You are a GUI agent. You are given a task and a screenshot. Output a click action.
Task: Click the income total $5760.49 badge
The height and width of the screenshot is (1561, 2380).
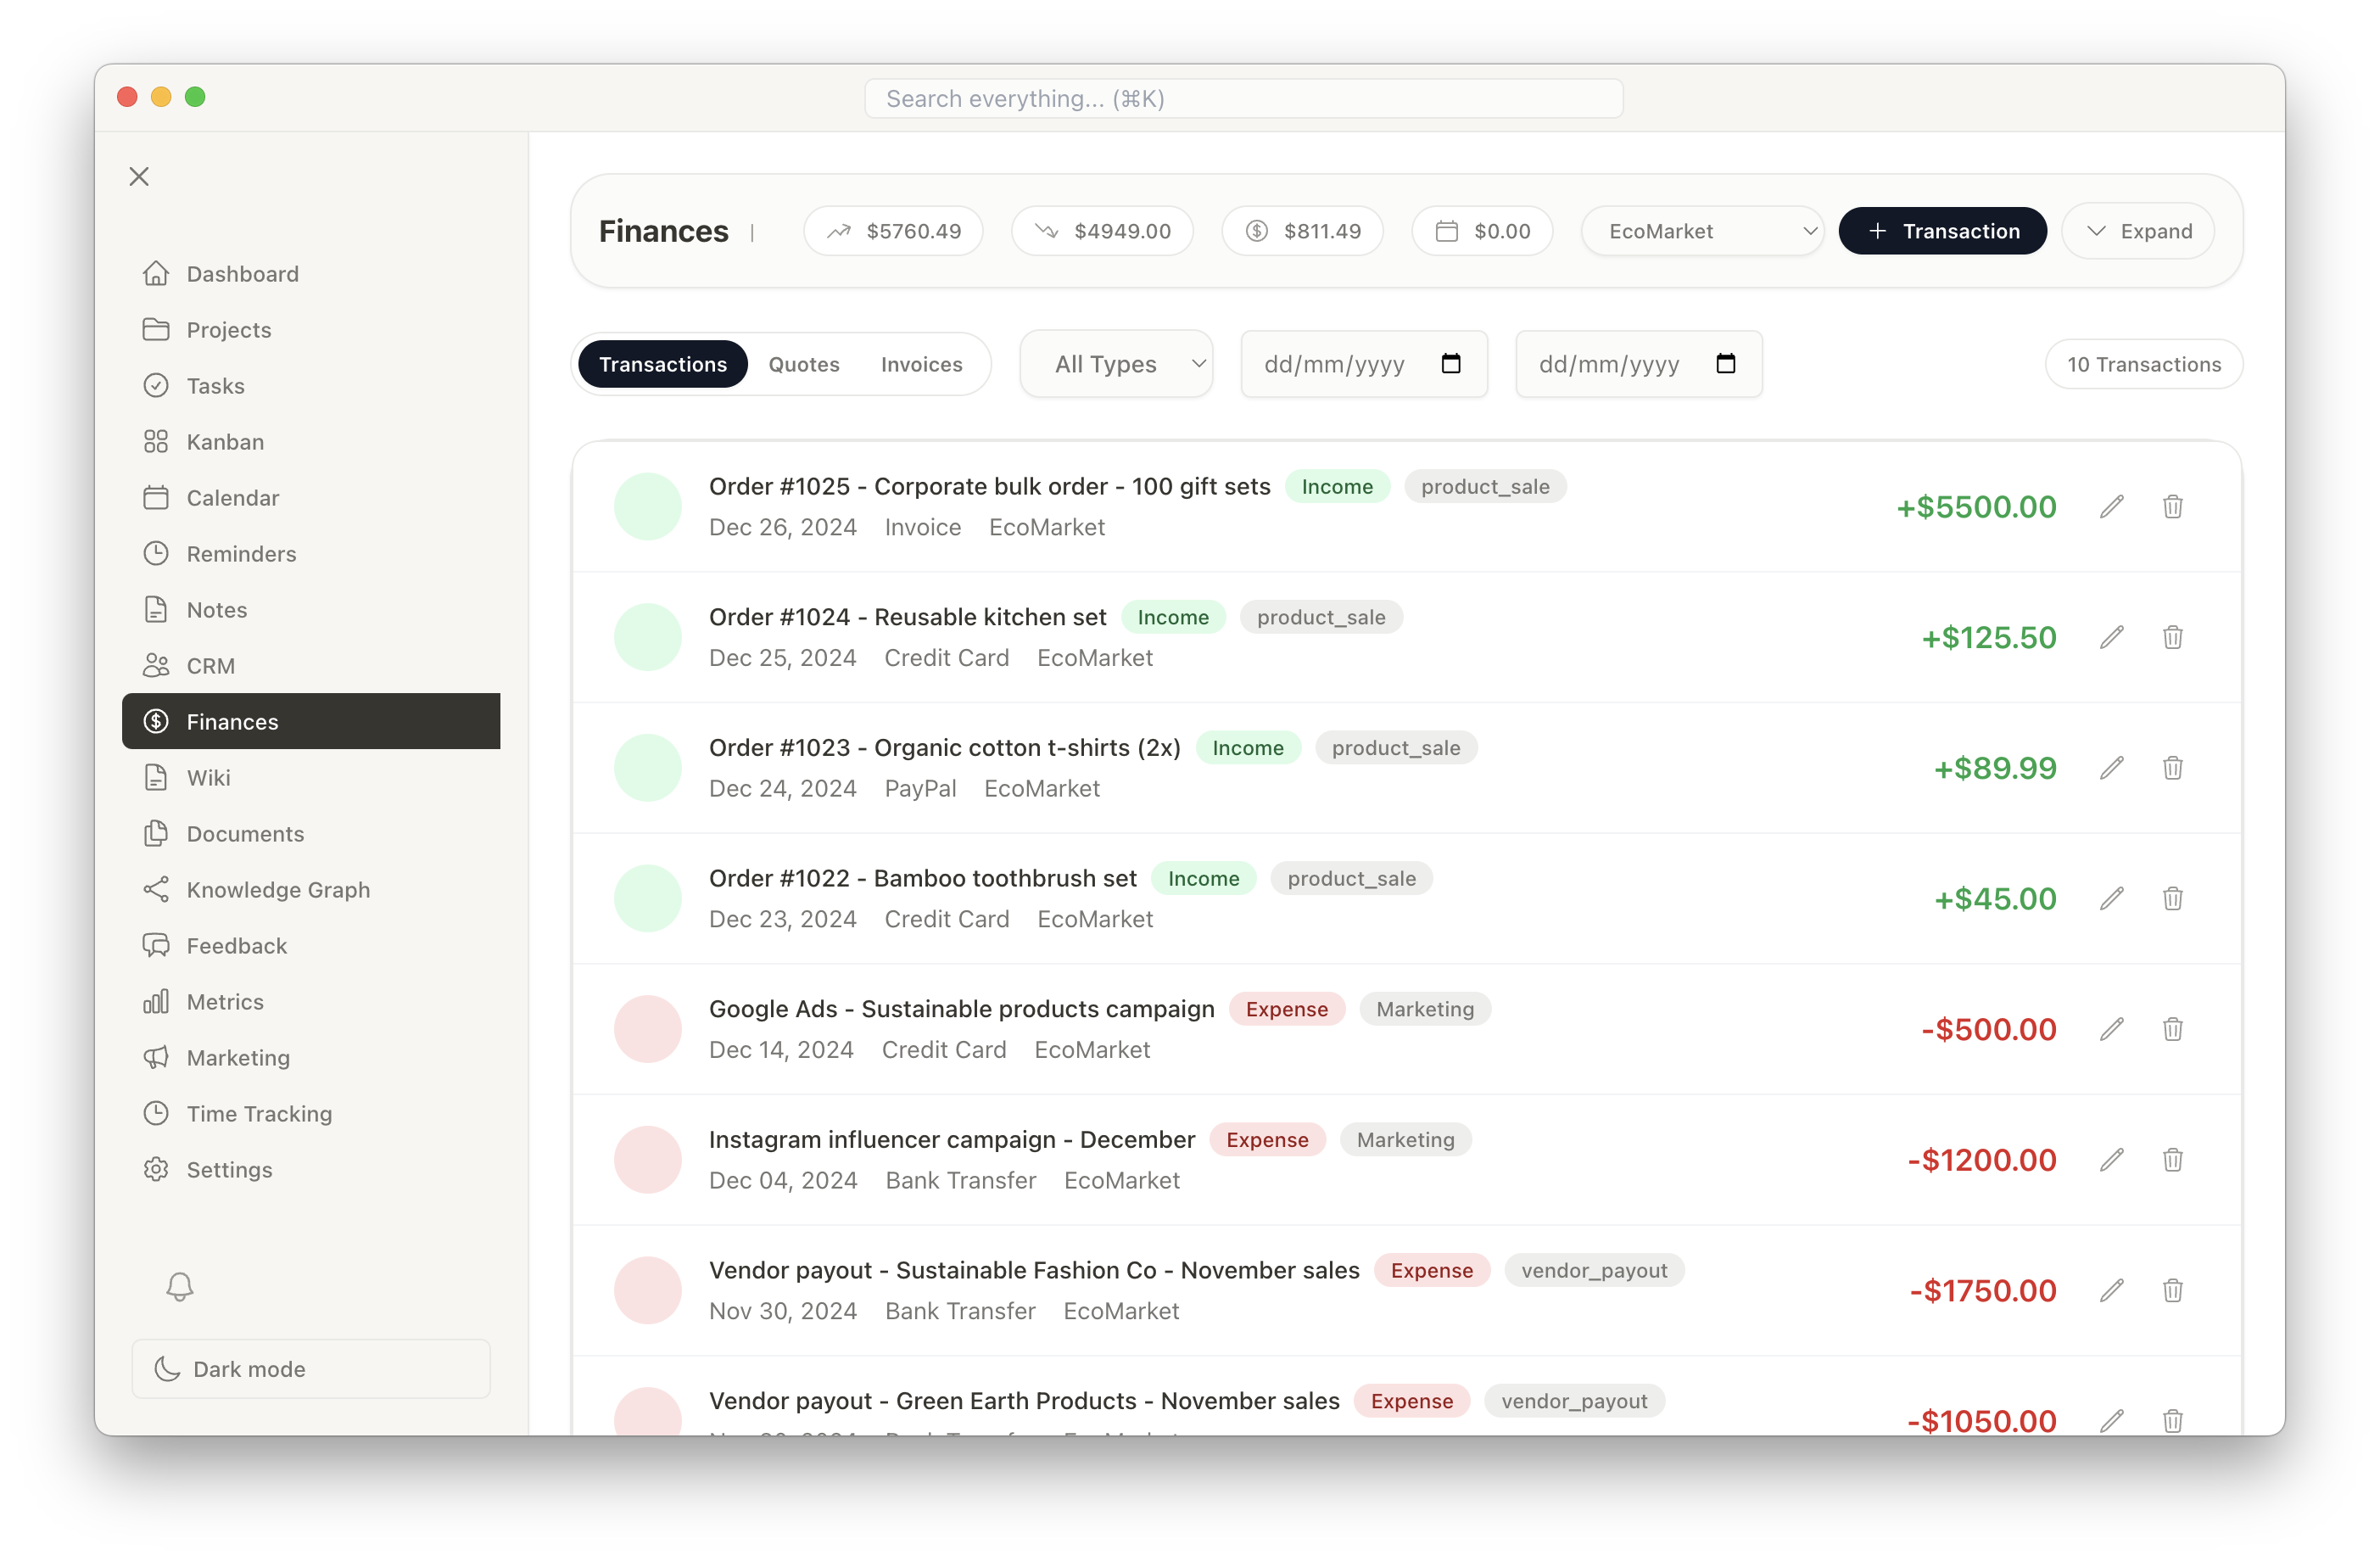coord(893,231)
